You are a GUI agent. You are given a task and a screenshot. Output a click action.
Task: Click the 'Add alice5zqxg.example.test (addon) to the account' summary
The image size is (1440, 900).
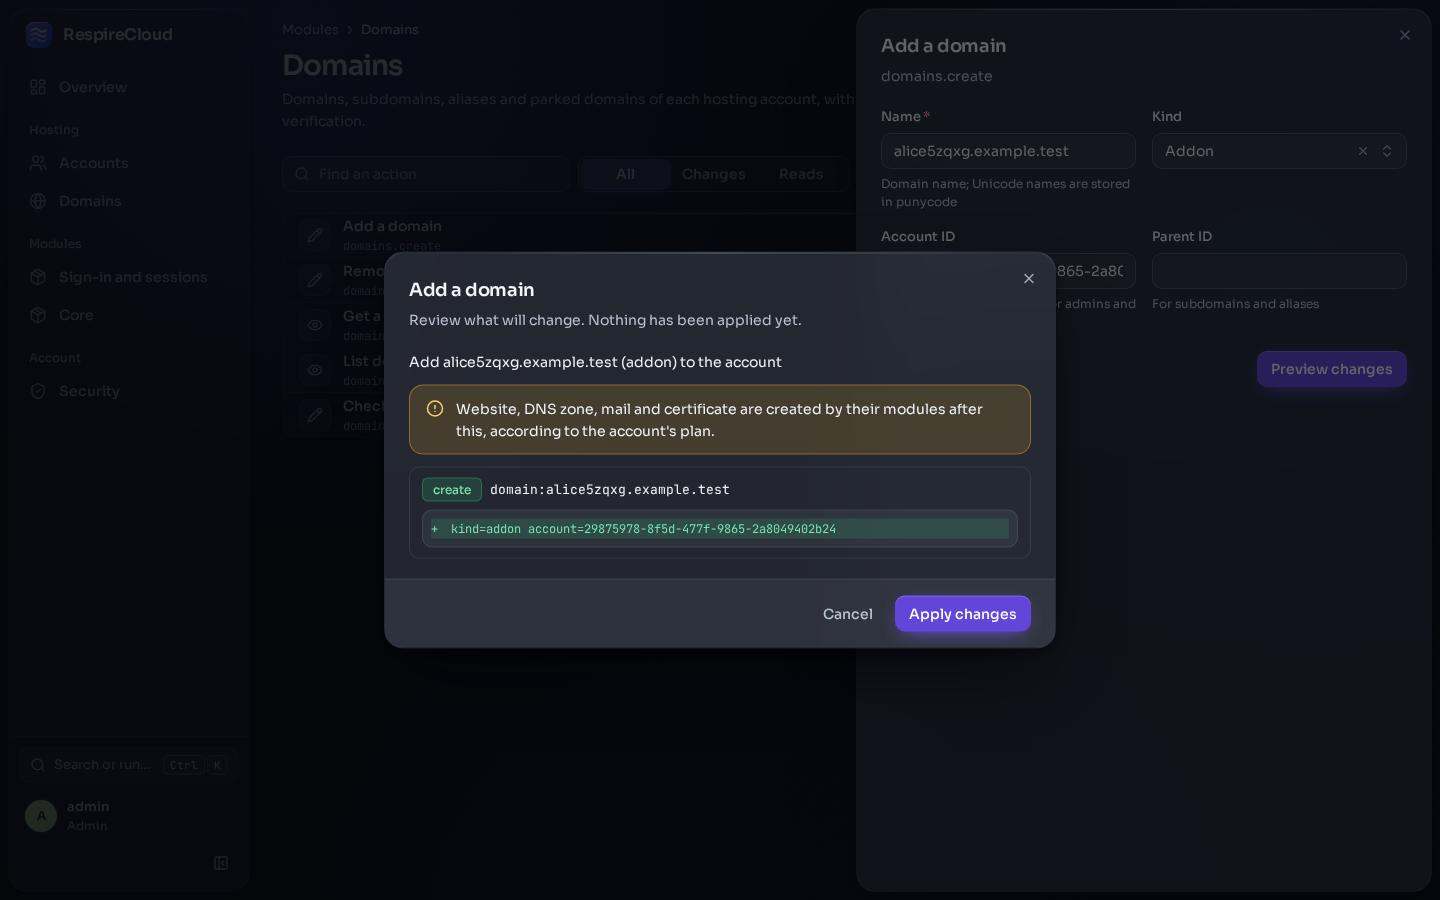(595, 362)
